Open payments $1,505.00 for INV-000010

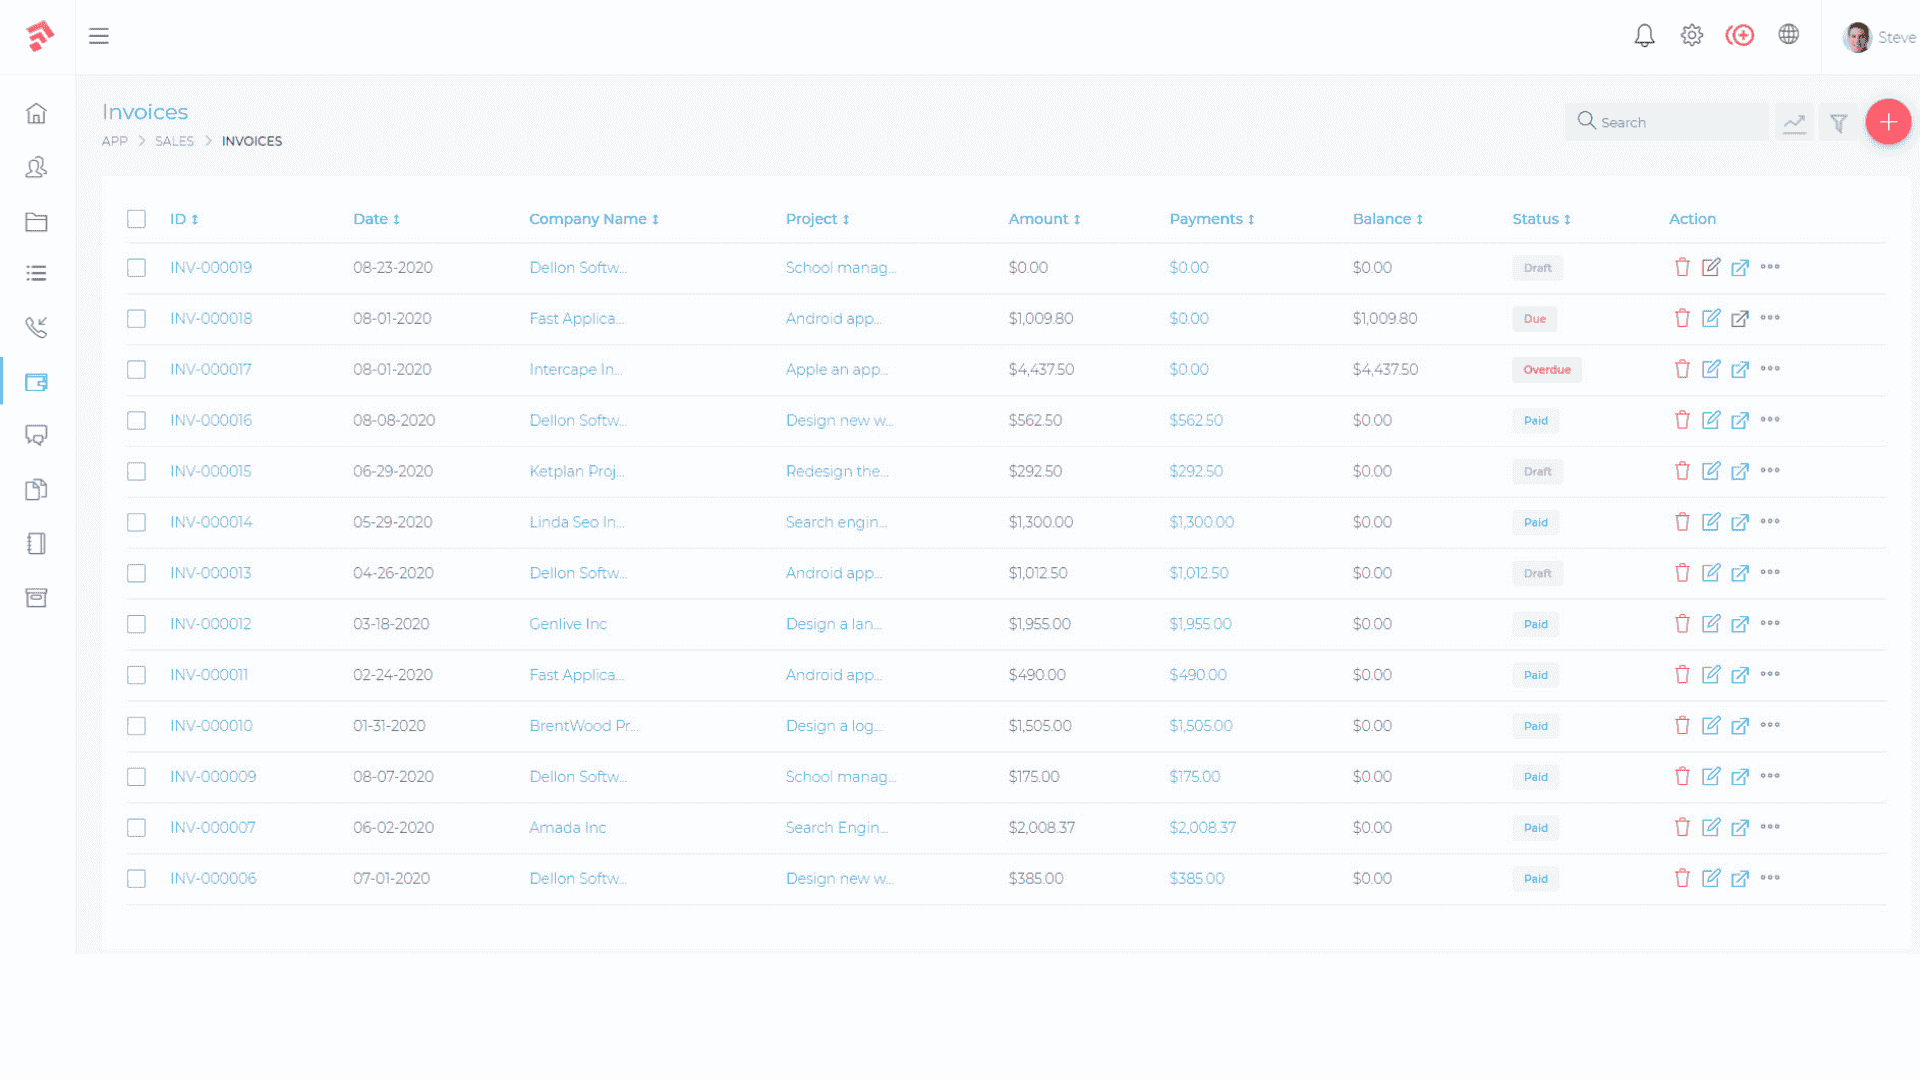click(x=1201, y=726)
